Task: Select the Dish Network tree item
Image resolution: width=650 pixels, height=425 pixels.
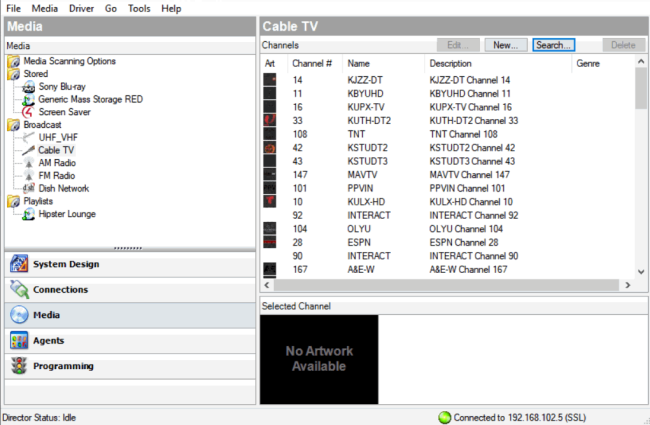Action: (64, 189)
